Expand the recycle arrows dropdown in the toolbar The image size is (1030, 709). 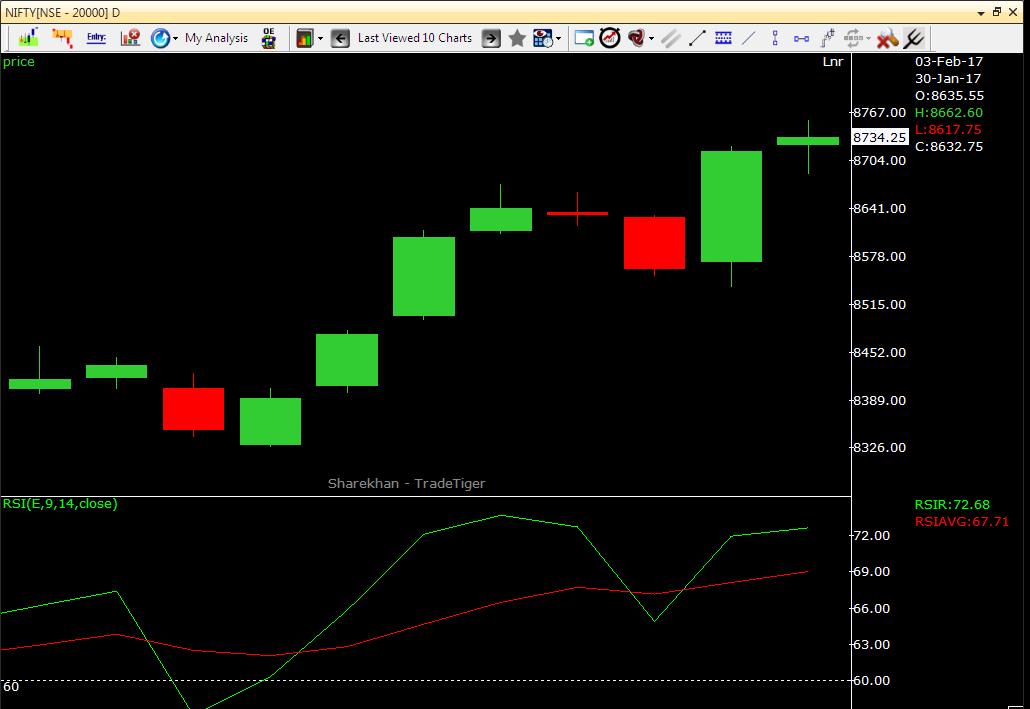pyautogui.click(x=868, y=37)
